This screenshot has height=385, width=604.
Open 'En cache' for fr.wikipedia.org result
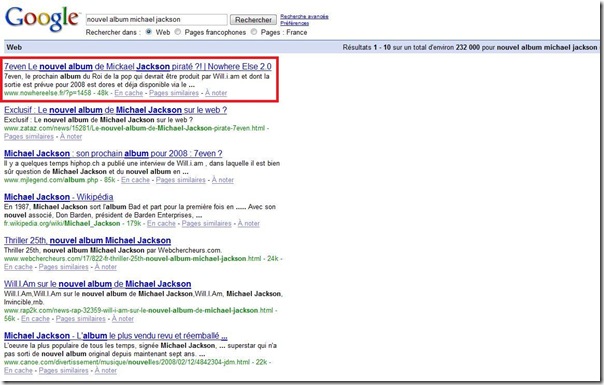click(161, 224)
